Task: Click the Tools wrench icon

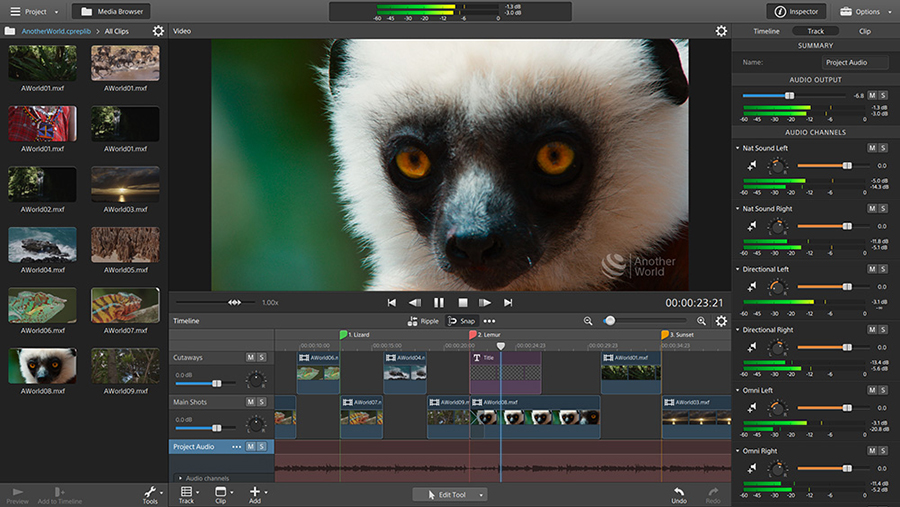Action: pyautogui.click(x=150, y=492)
